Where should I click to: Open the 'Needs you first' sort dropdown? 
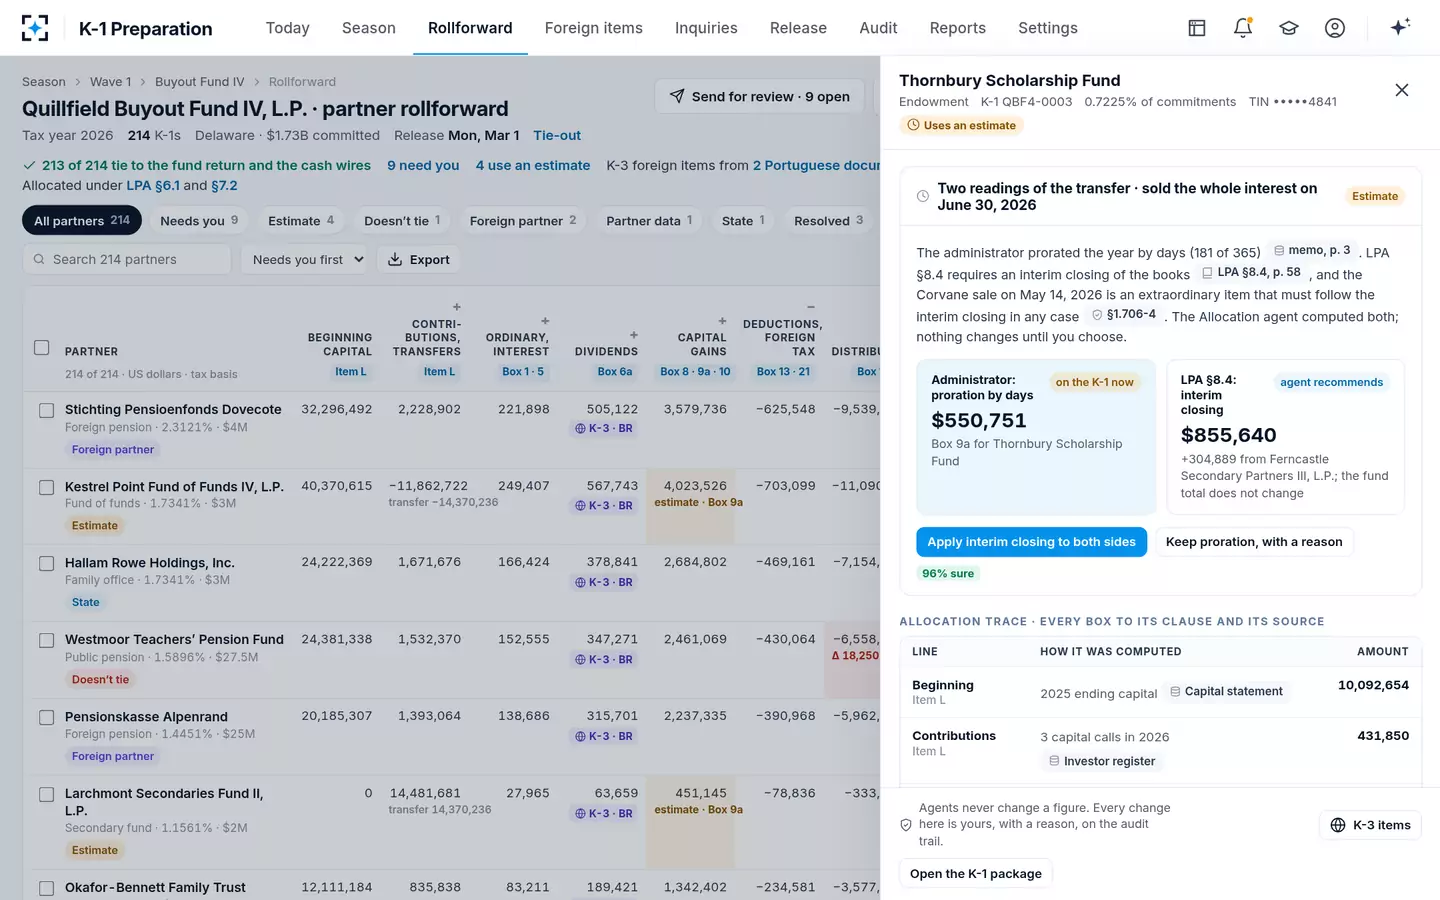305,259
